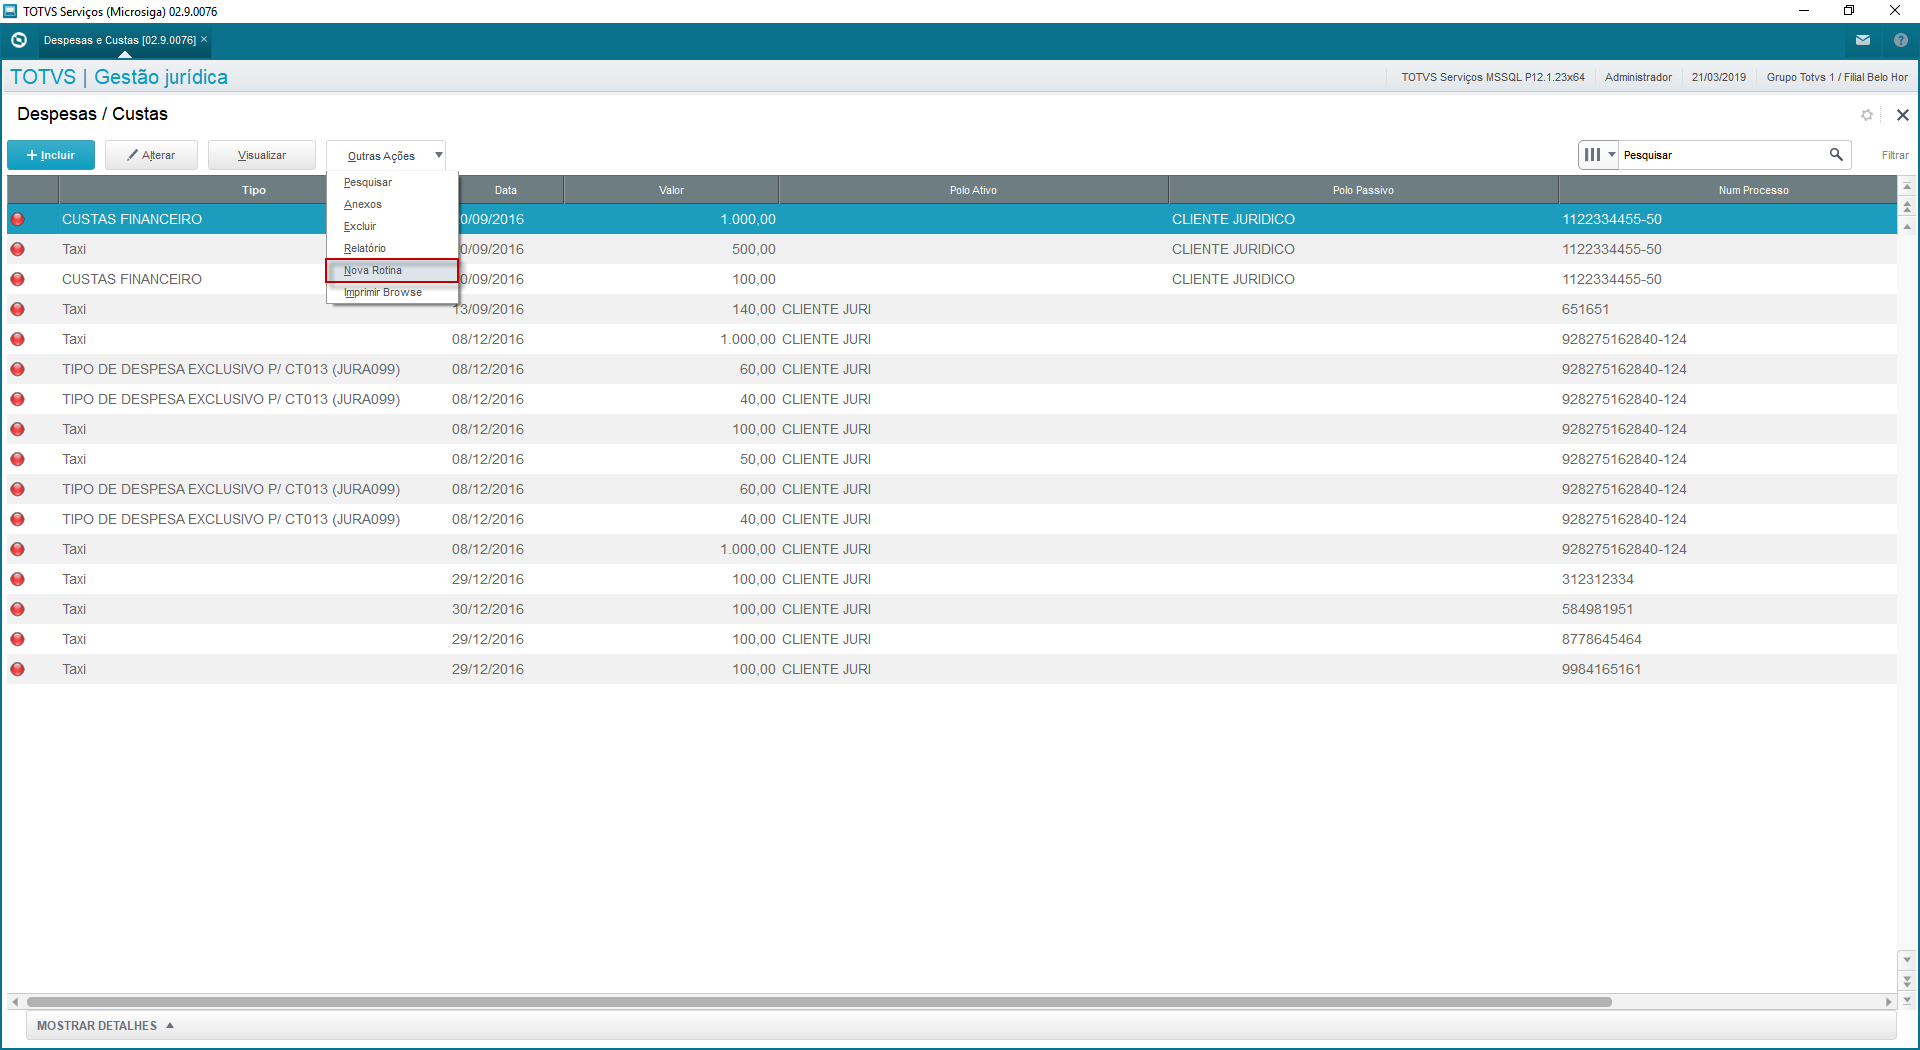Focus the Pesquisar search field
The image size is (1920, 1050).
[1722, 155]
